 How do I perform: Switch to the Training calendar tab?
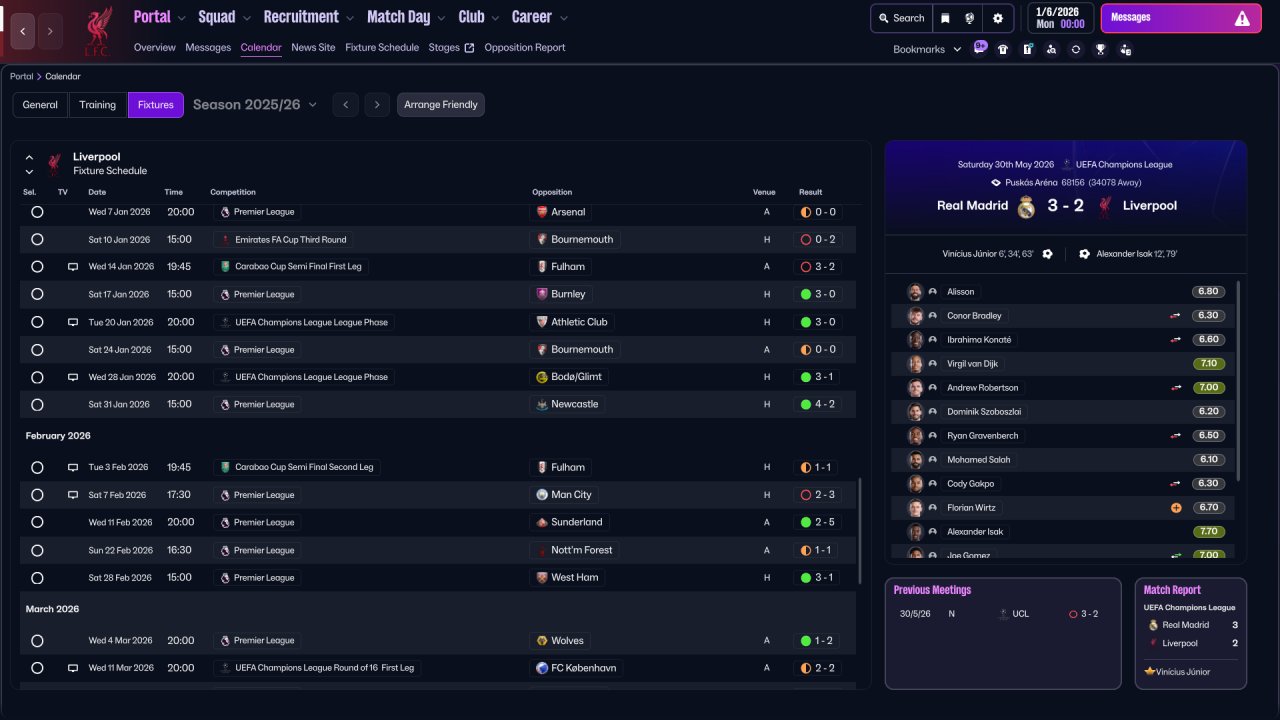click(98, 105)
